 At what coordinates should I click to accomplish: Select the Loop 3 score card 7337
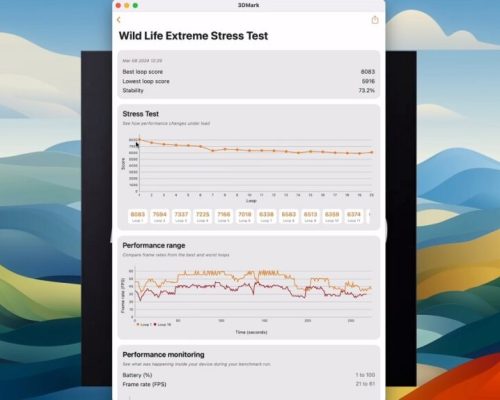pos(181,216)
